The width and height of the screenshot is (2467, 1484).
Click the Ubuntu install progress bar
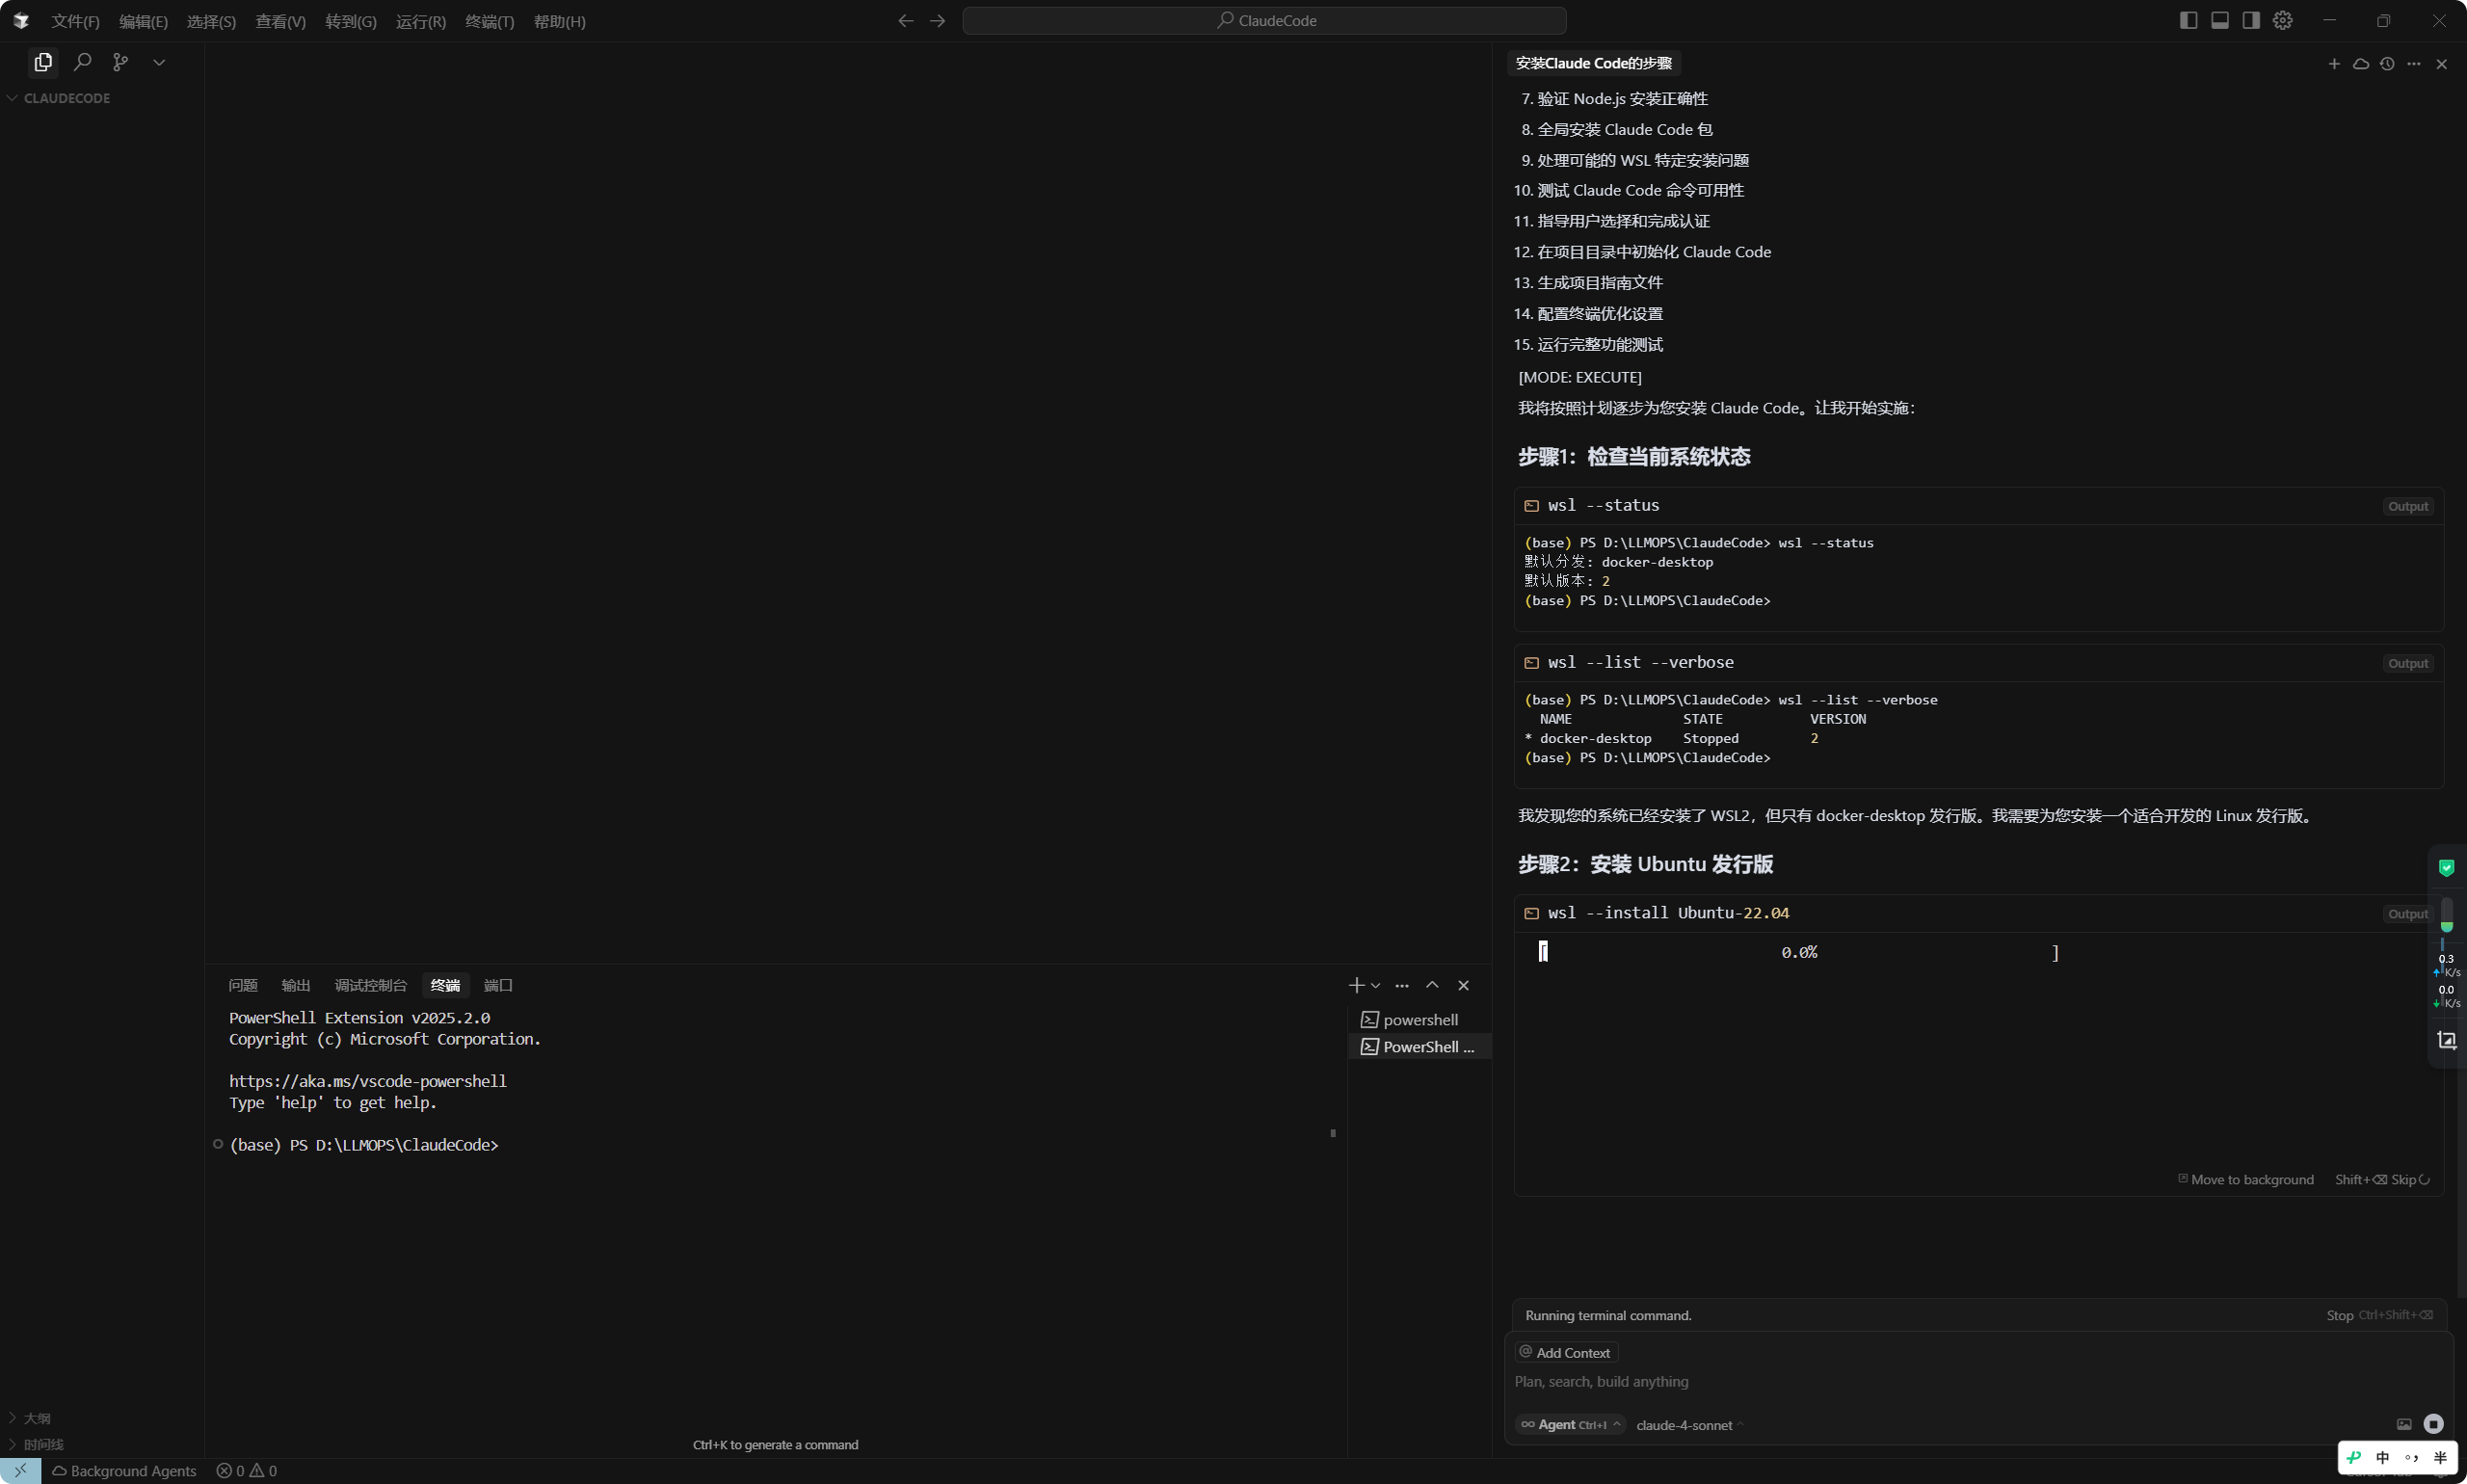pos(1798,952)
